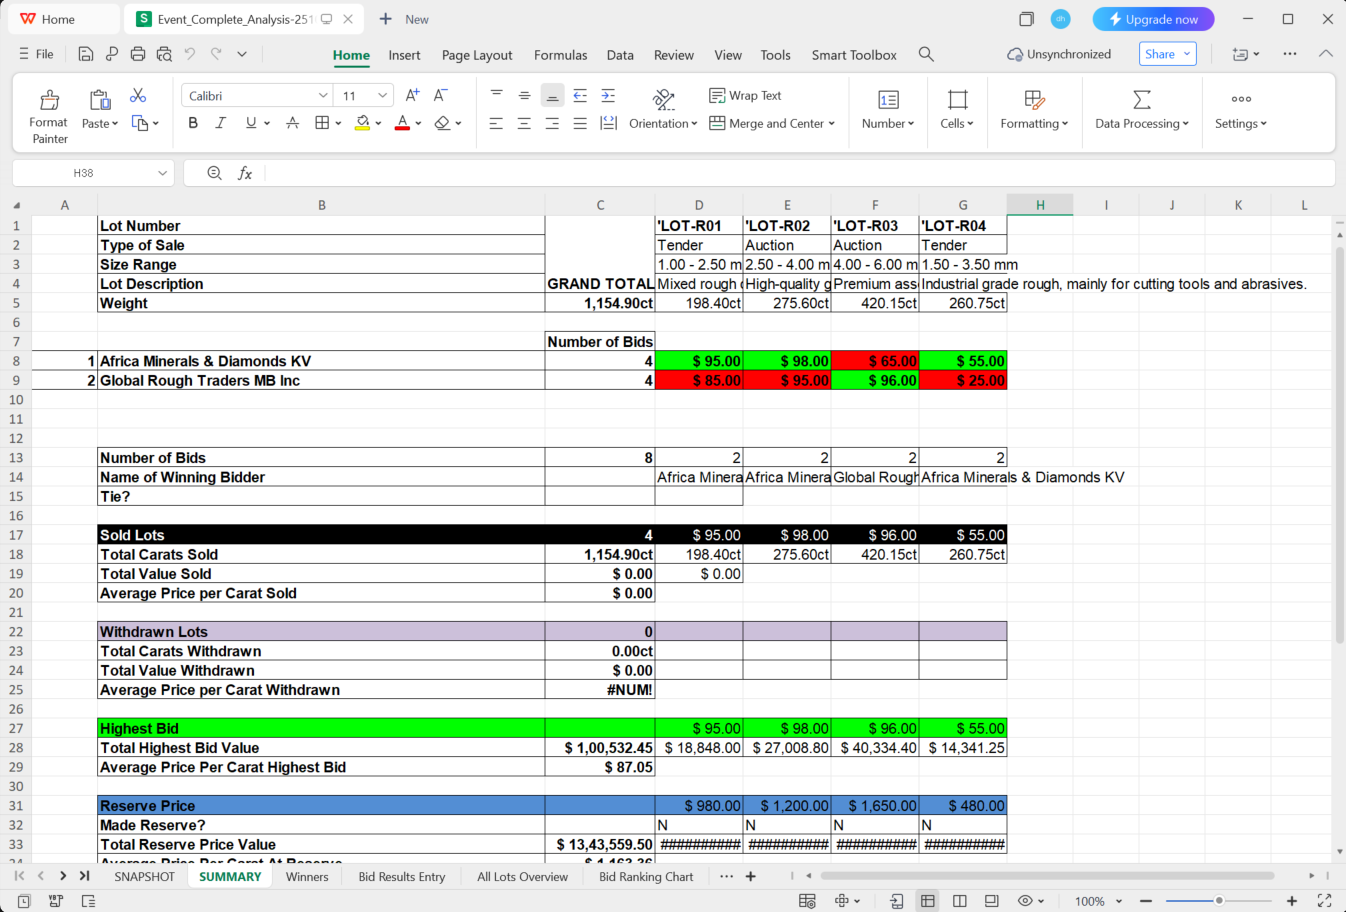Click the formula bar input field
The image size is (1346, 912).
coord(798,173)
